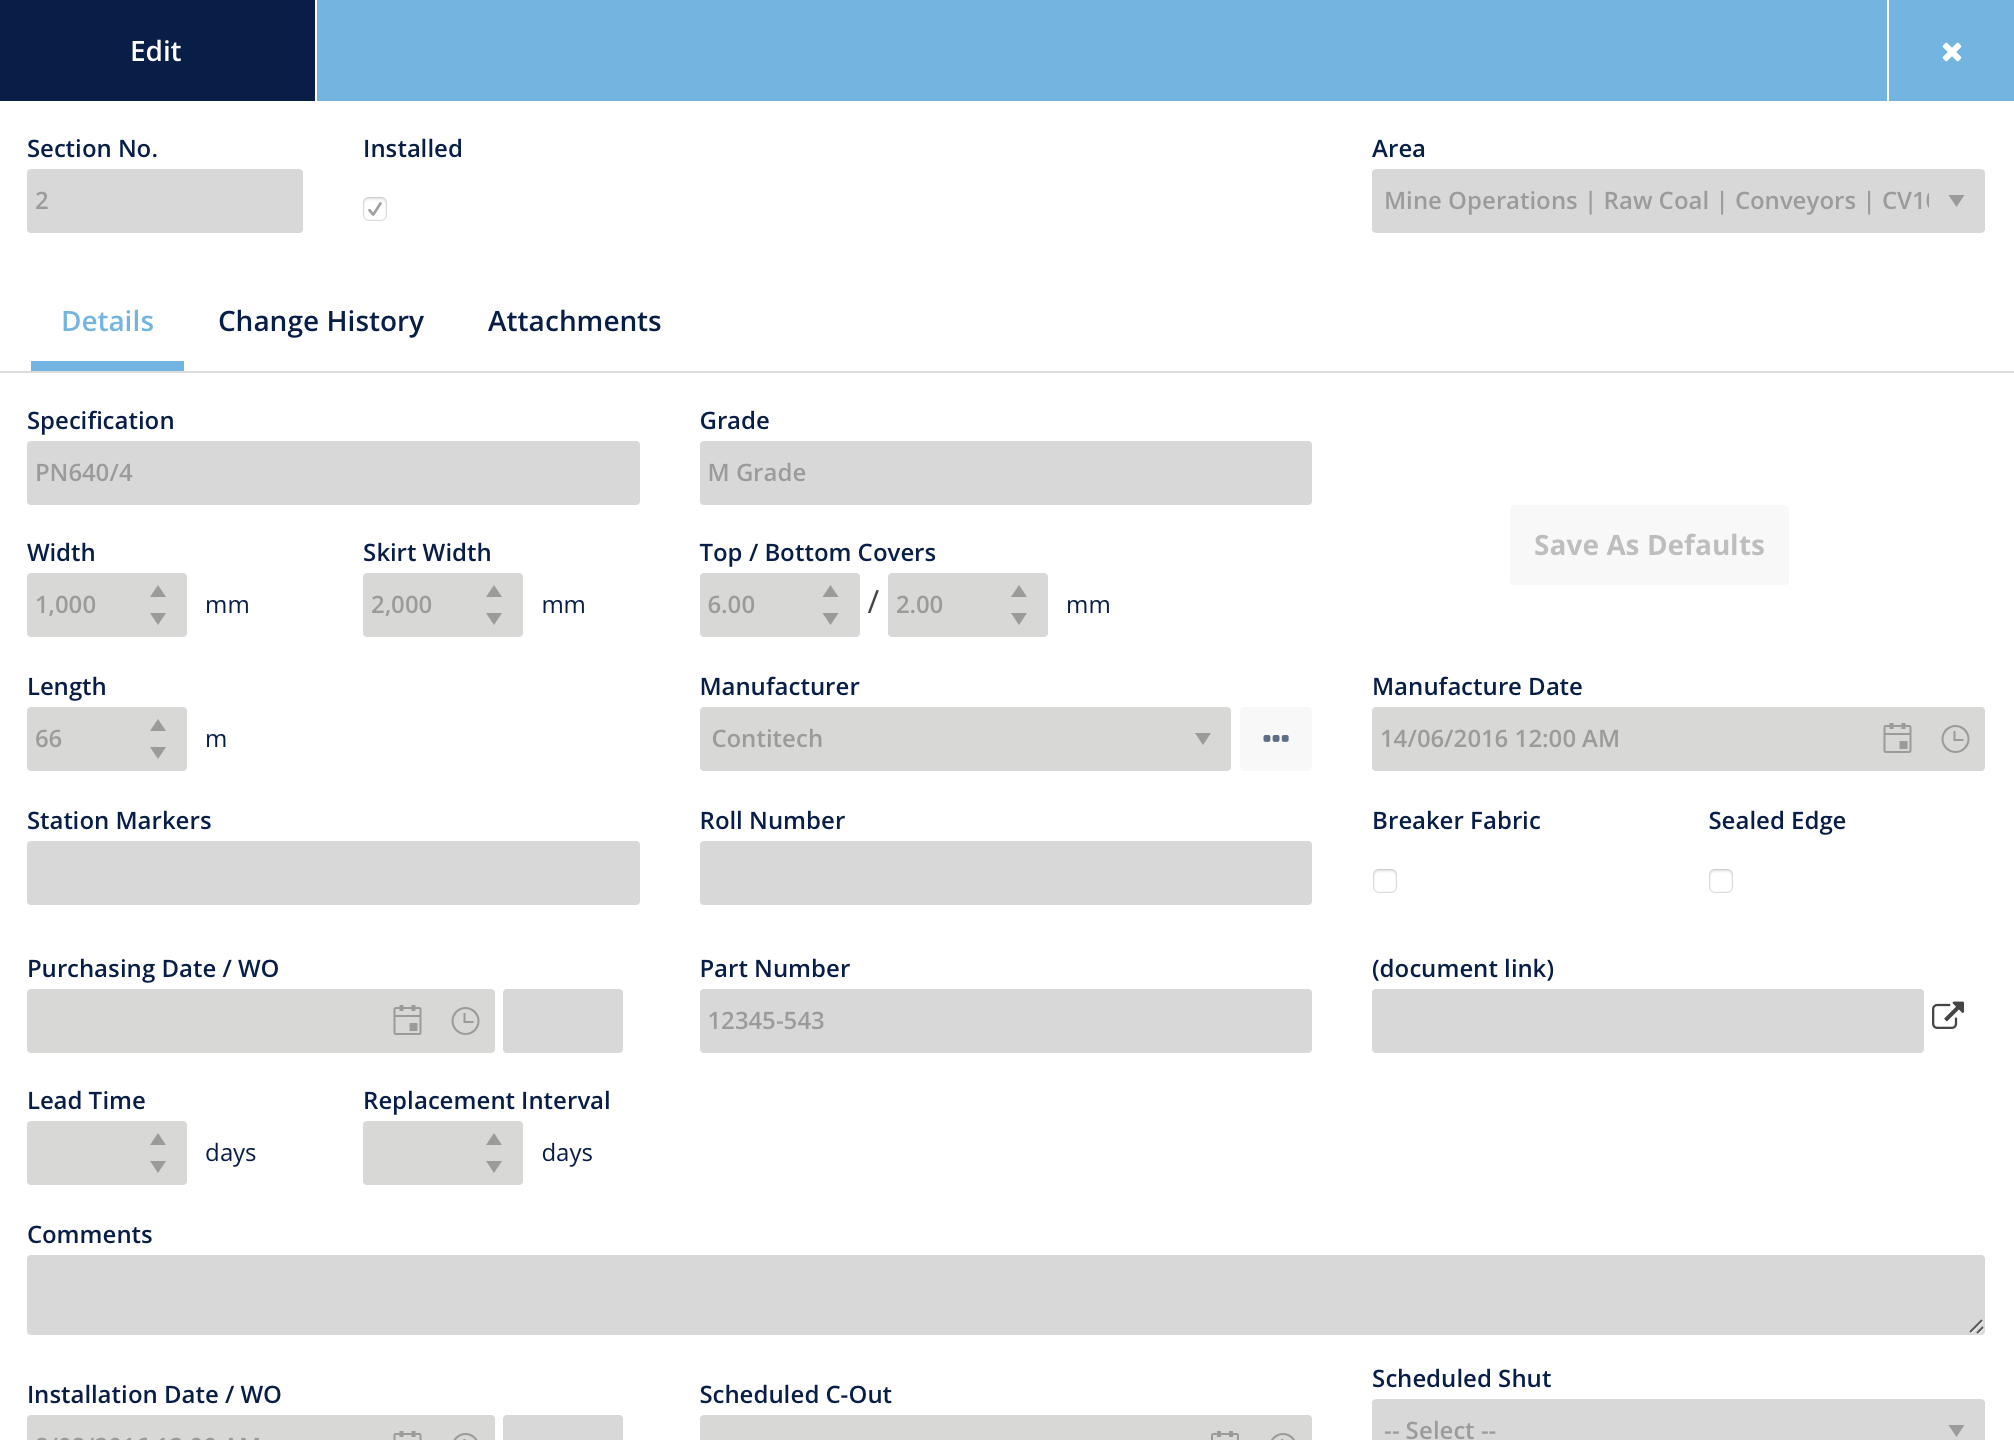
Task: Increase Top Cover thickness up arrow
Action: [831, 592]
